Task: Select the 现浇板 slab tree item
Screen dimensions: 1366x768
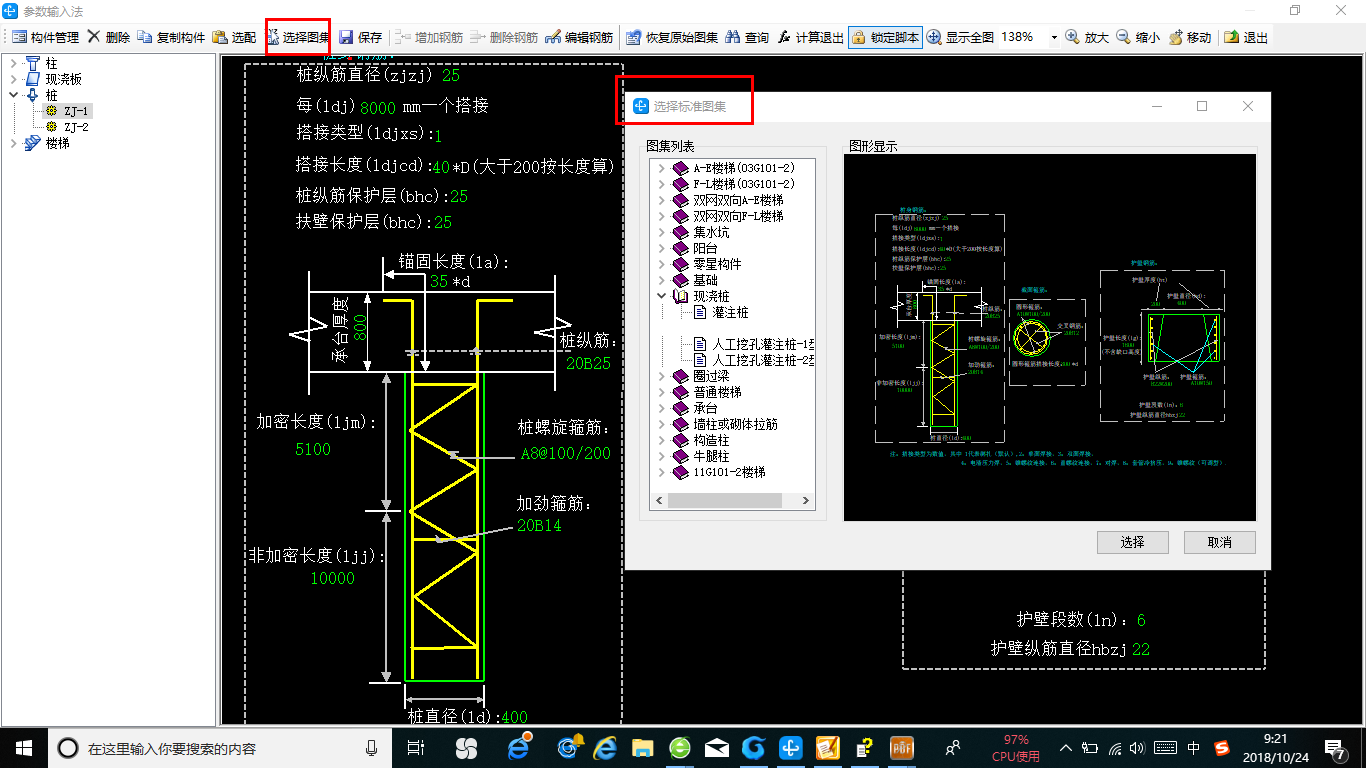Action: [64, 79]
